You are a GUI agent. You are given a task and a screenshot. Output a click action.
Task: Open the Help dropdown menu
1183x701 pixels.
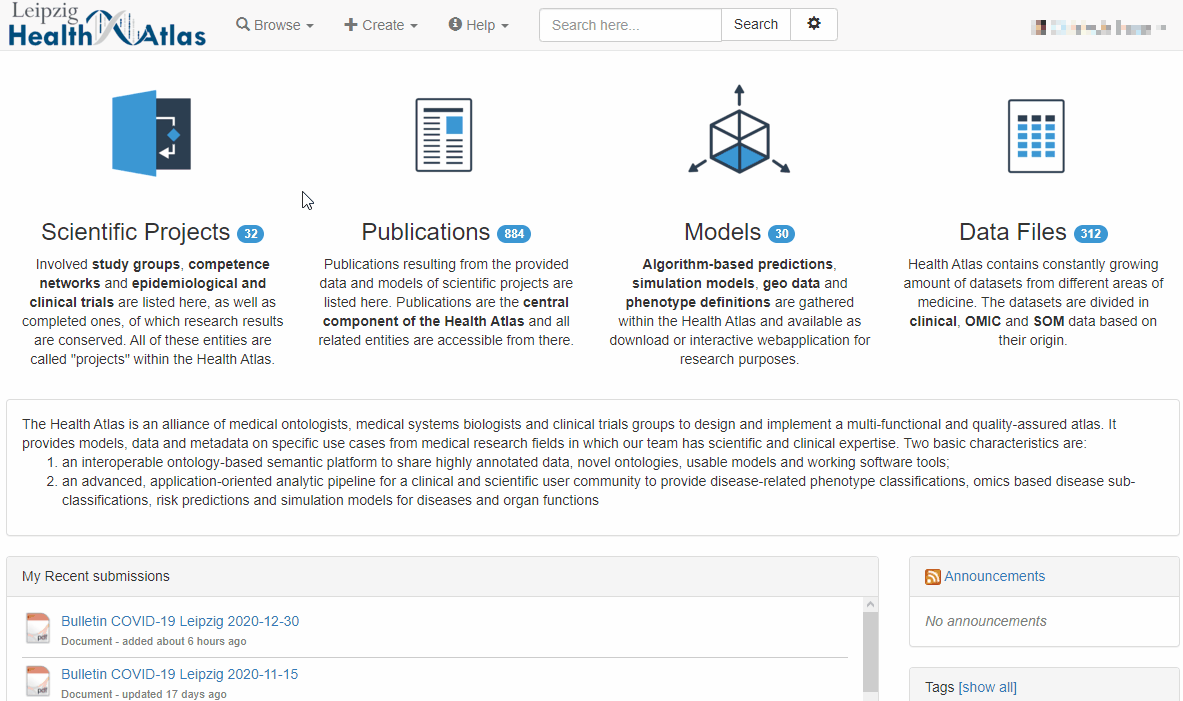[x=479, y=25]
